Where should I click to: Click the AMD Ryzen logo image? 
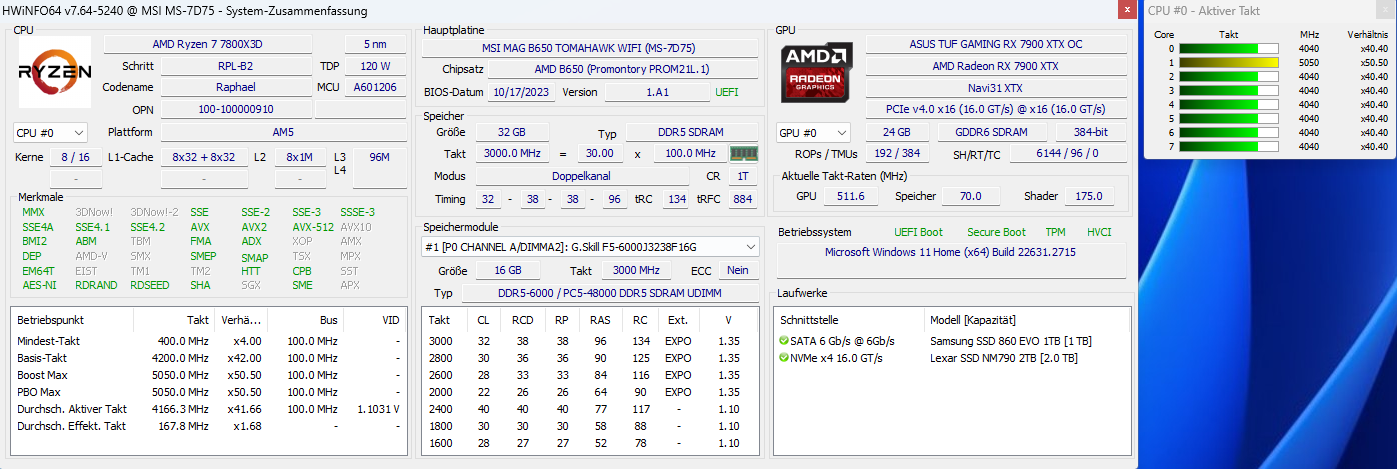pos(55,73)
